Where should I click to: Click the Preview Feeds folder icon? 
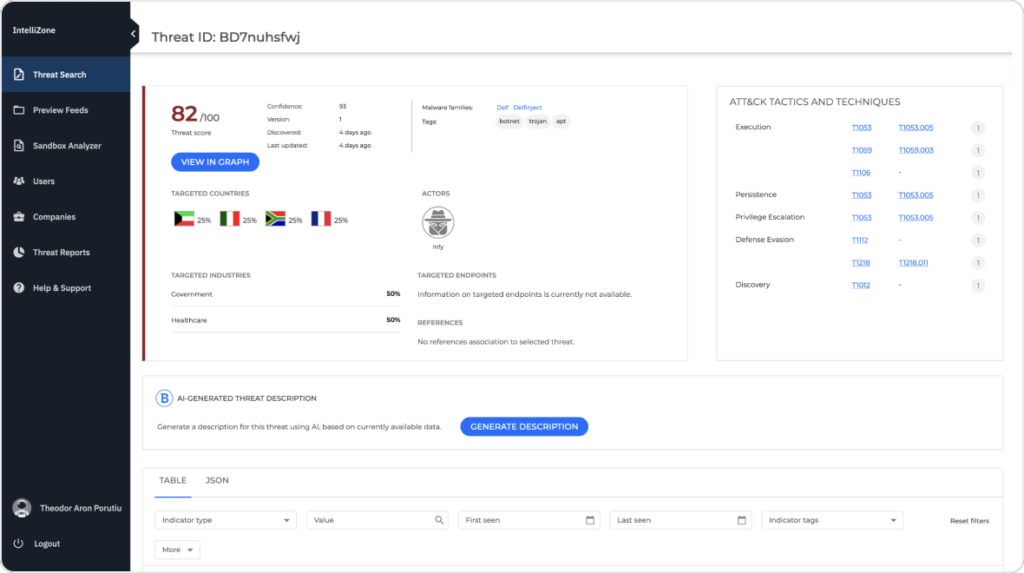coord(18,110)
